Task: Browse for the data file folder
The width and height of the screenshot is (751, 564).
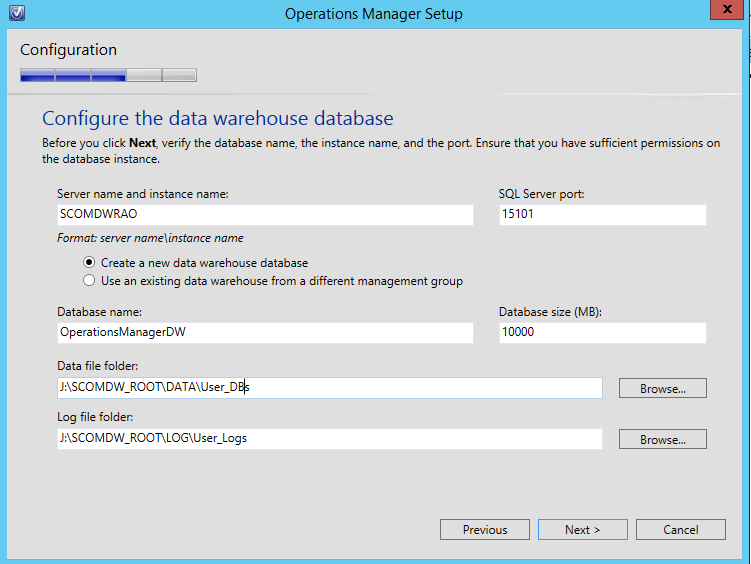Action: 663,388
